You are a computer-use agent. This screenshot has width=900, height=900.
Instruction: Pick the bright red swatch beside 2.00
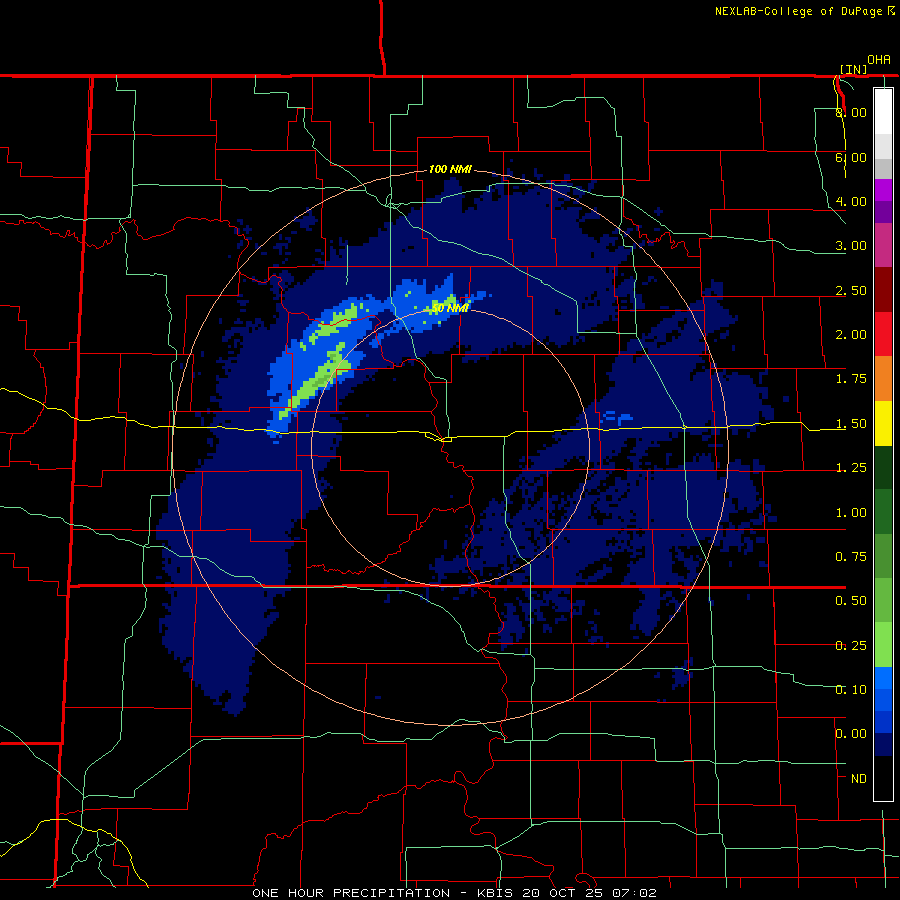(883, 334)
